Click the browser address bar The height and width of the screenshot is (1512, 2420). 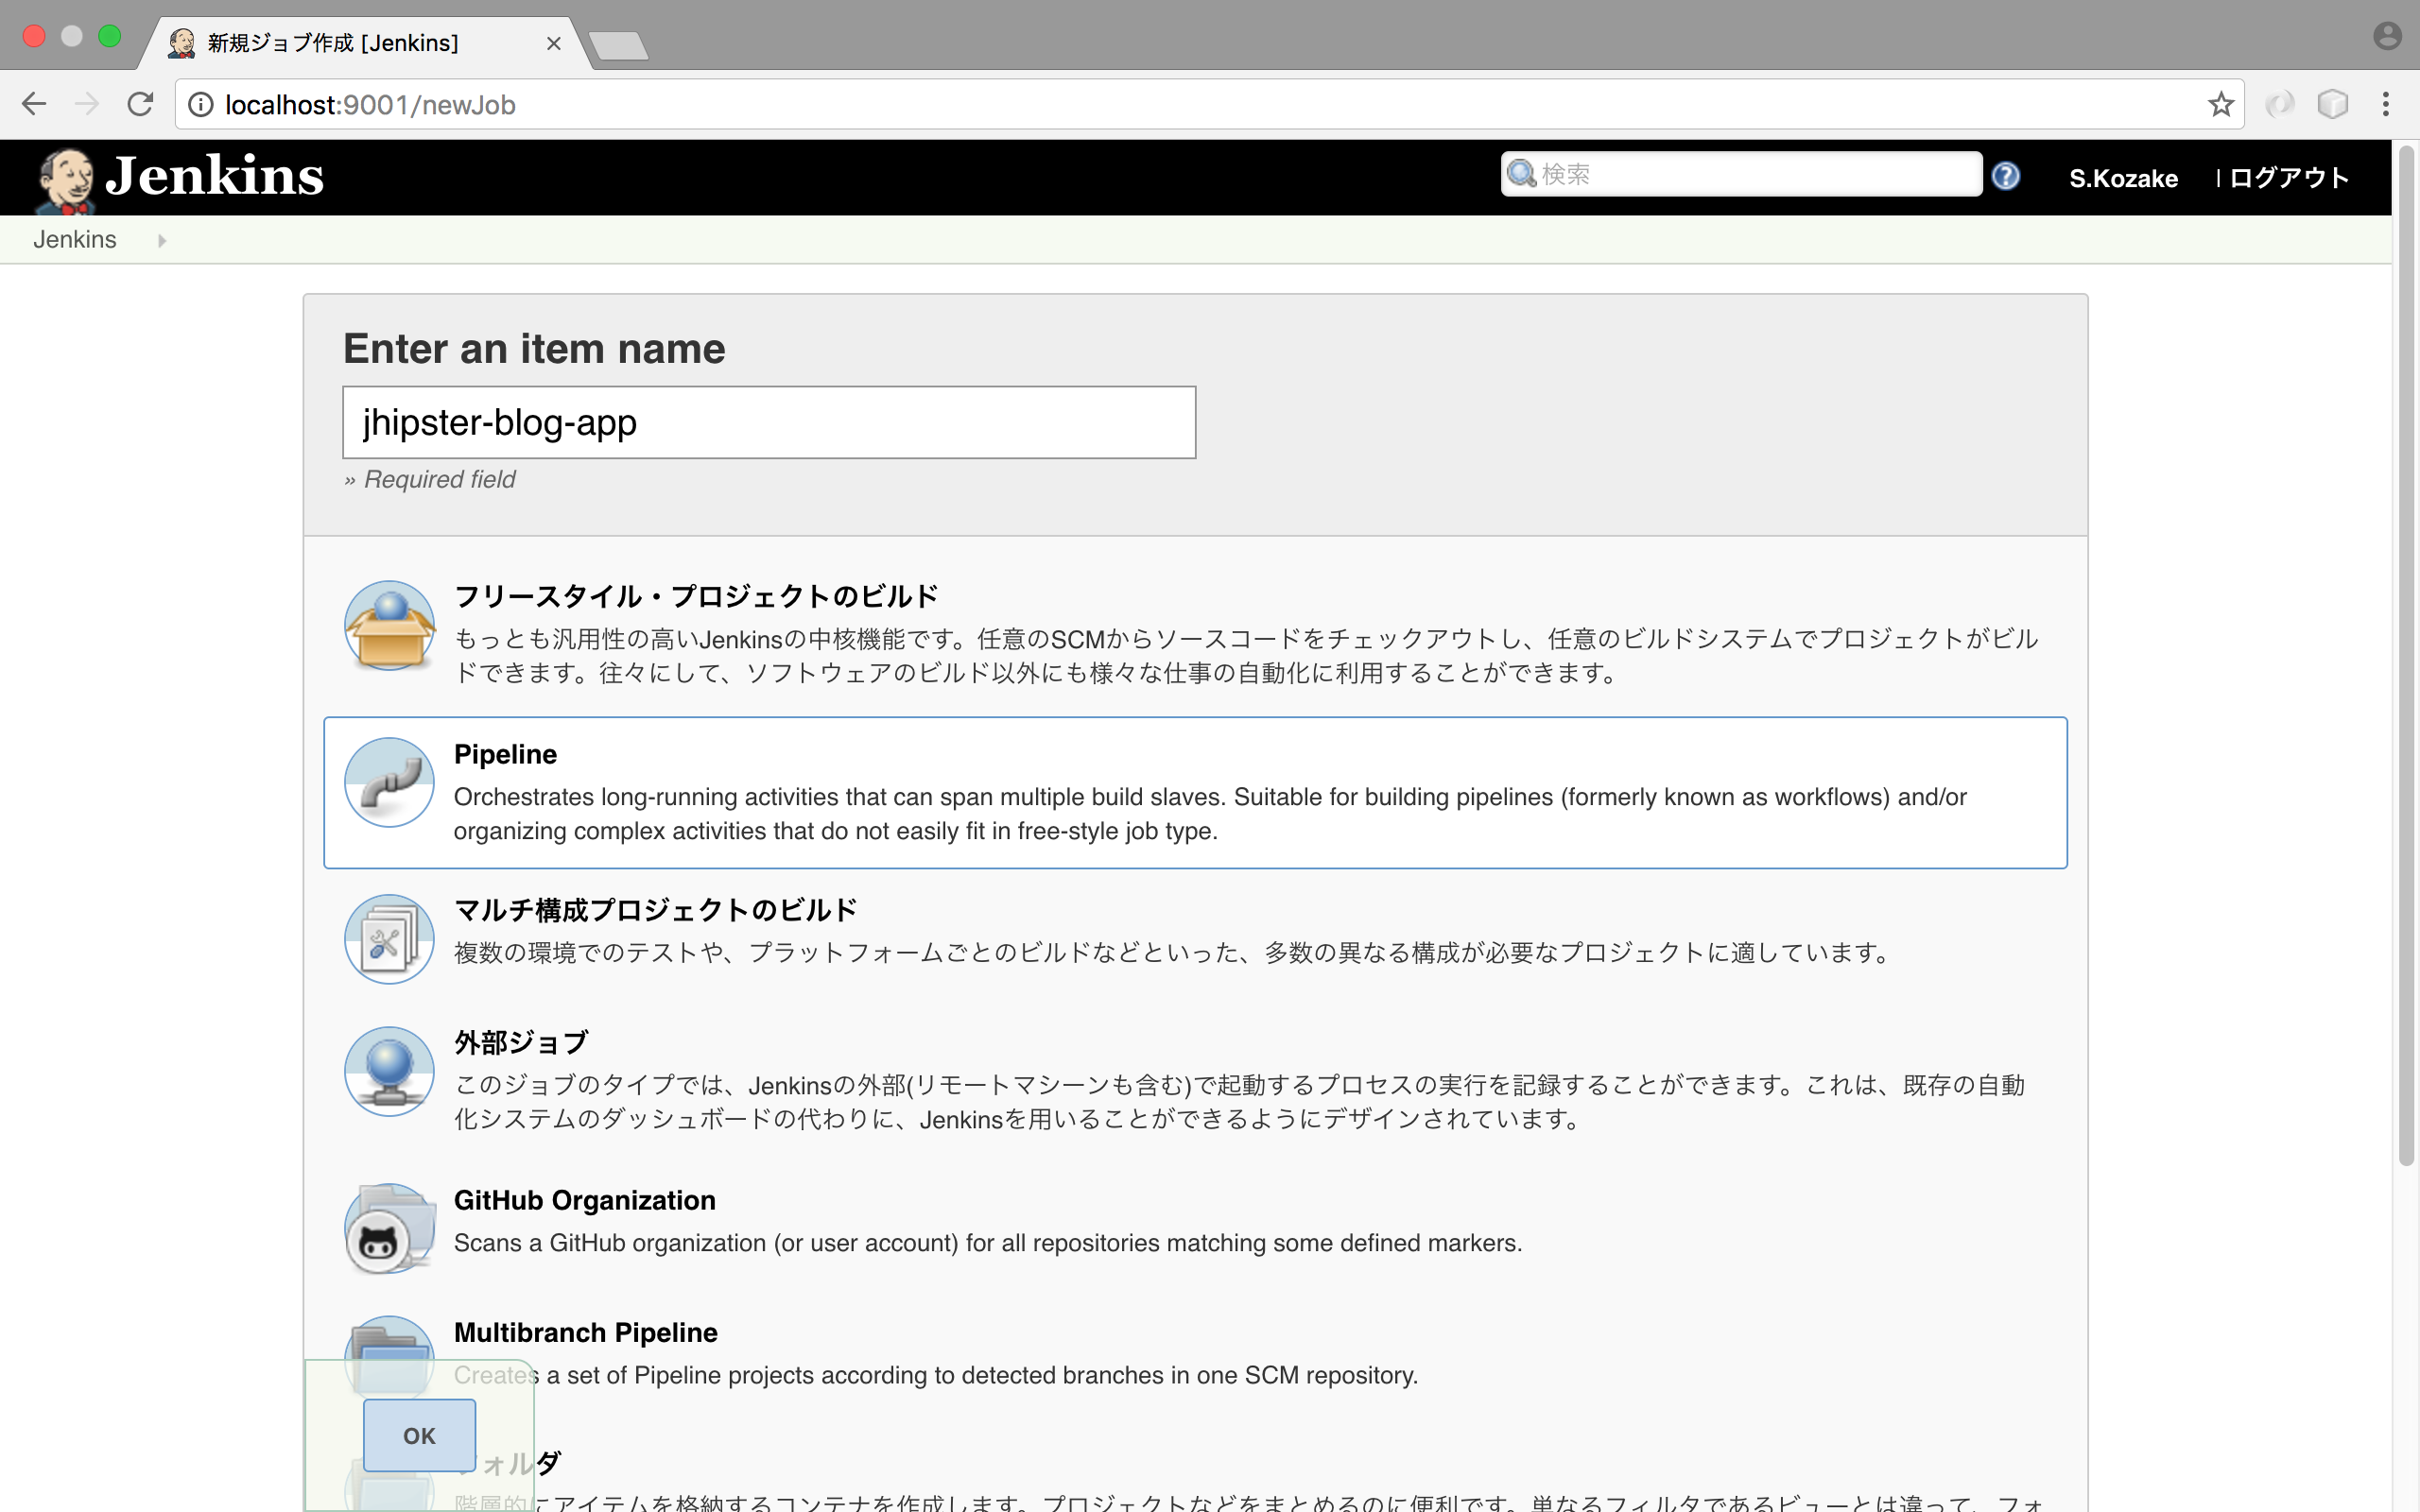point(1210,104)
